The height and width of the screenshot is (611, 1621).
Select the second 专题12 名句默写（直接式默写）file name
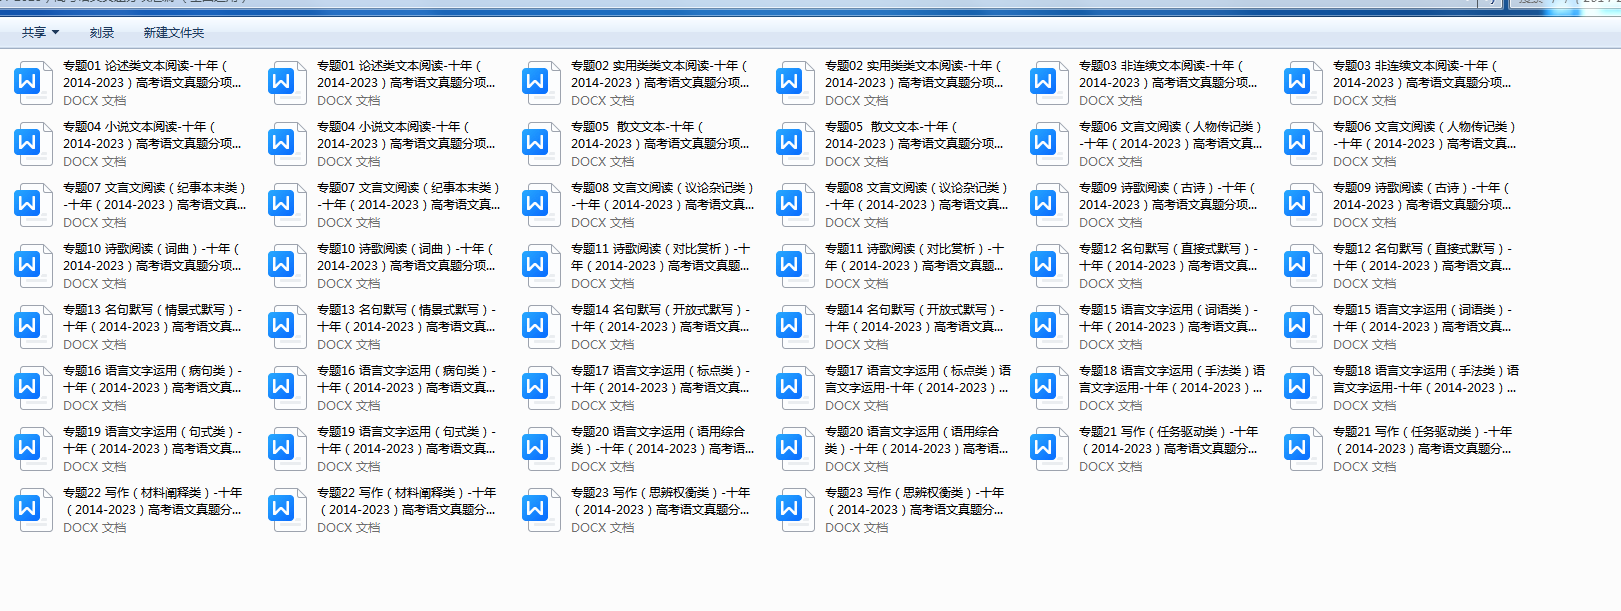tap(1422, 257)
